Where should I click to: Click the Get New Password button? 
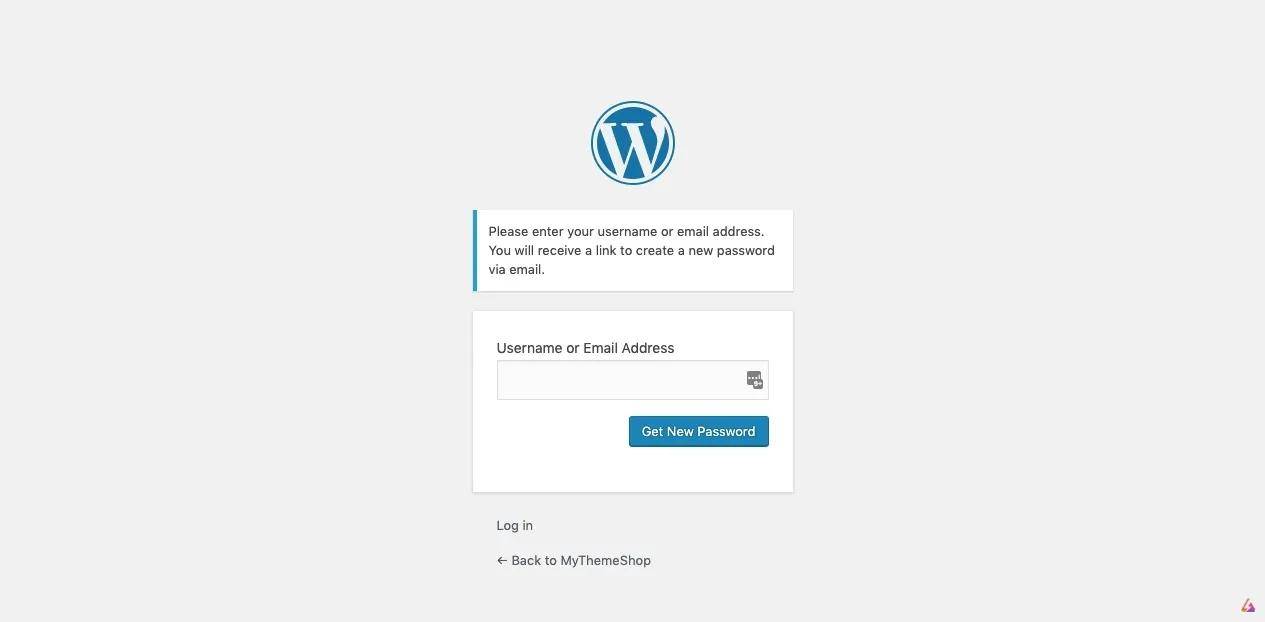coord(699,432)
